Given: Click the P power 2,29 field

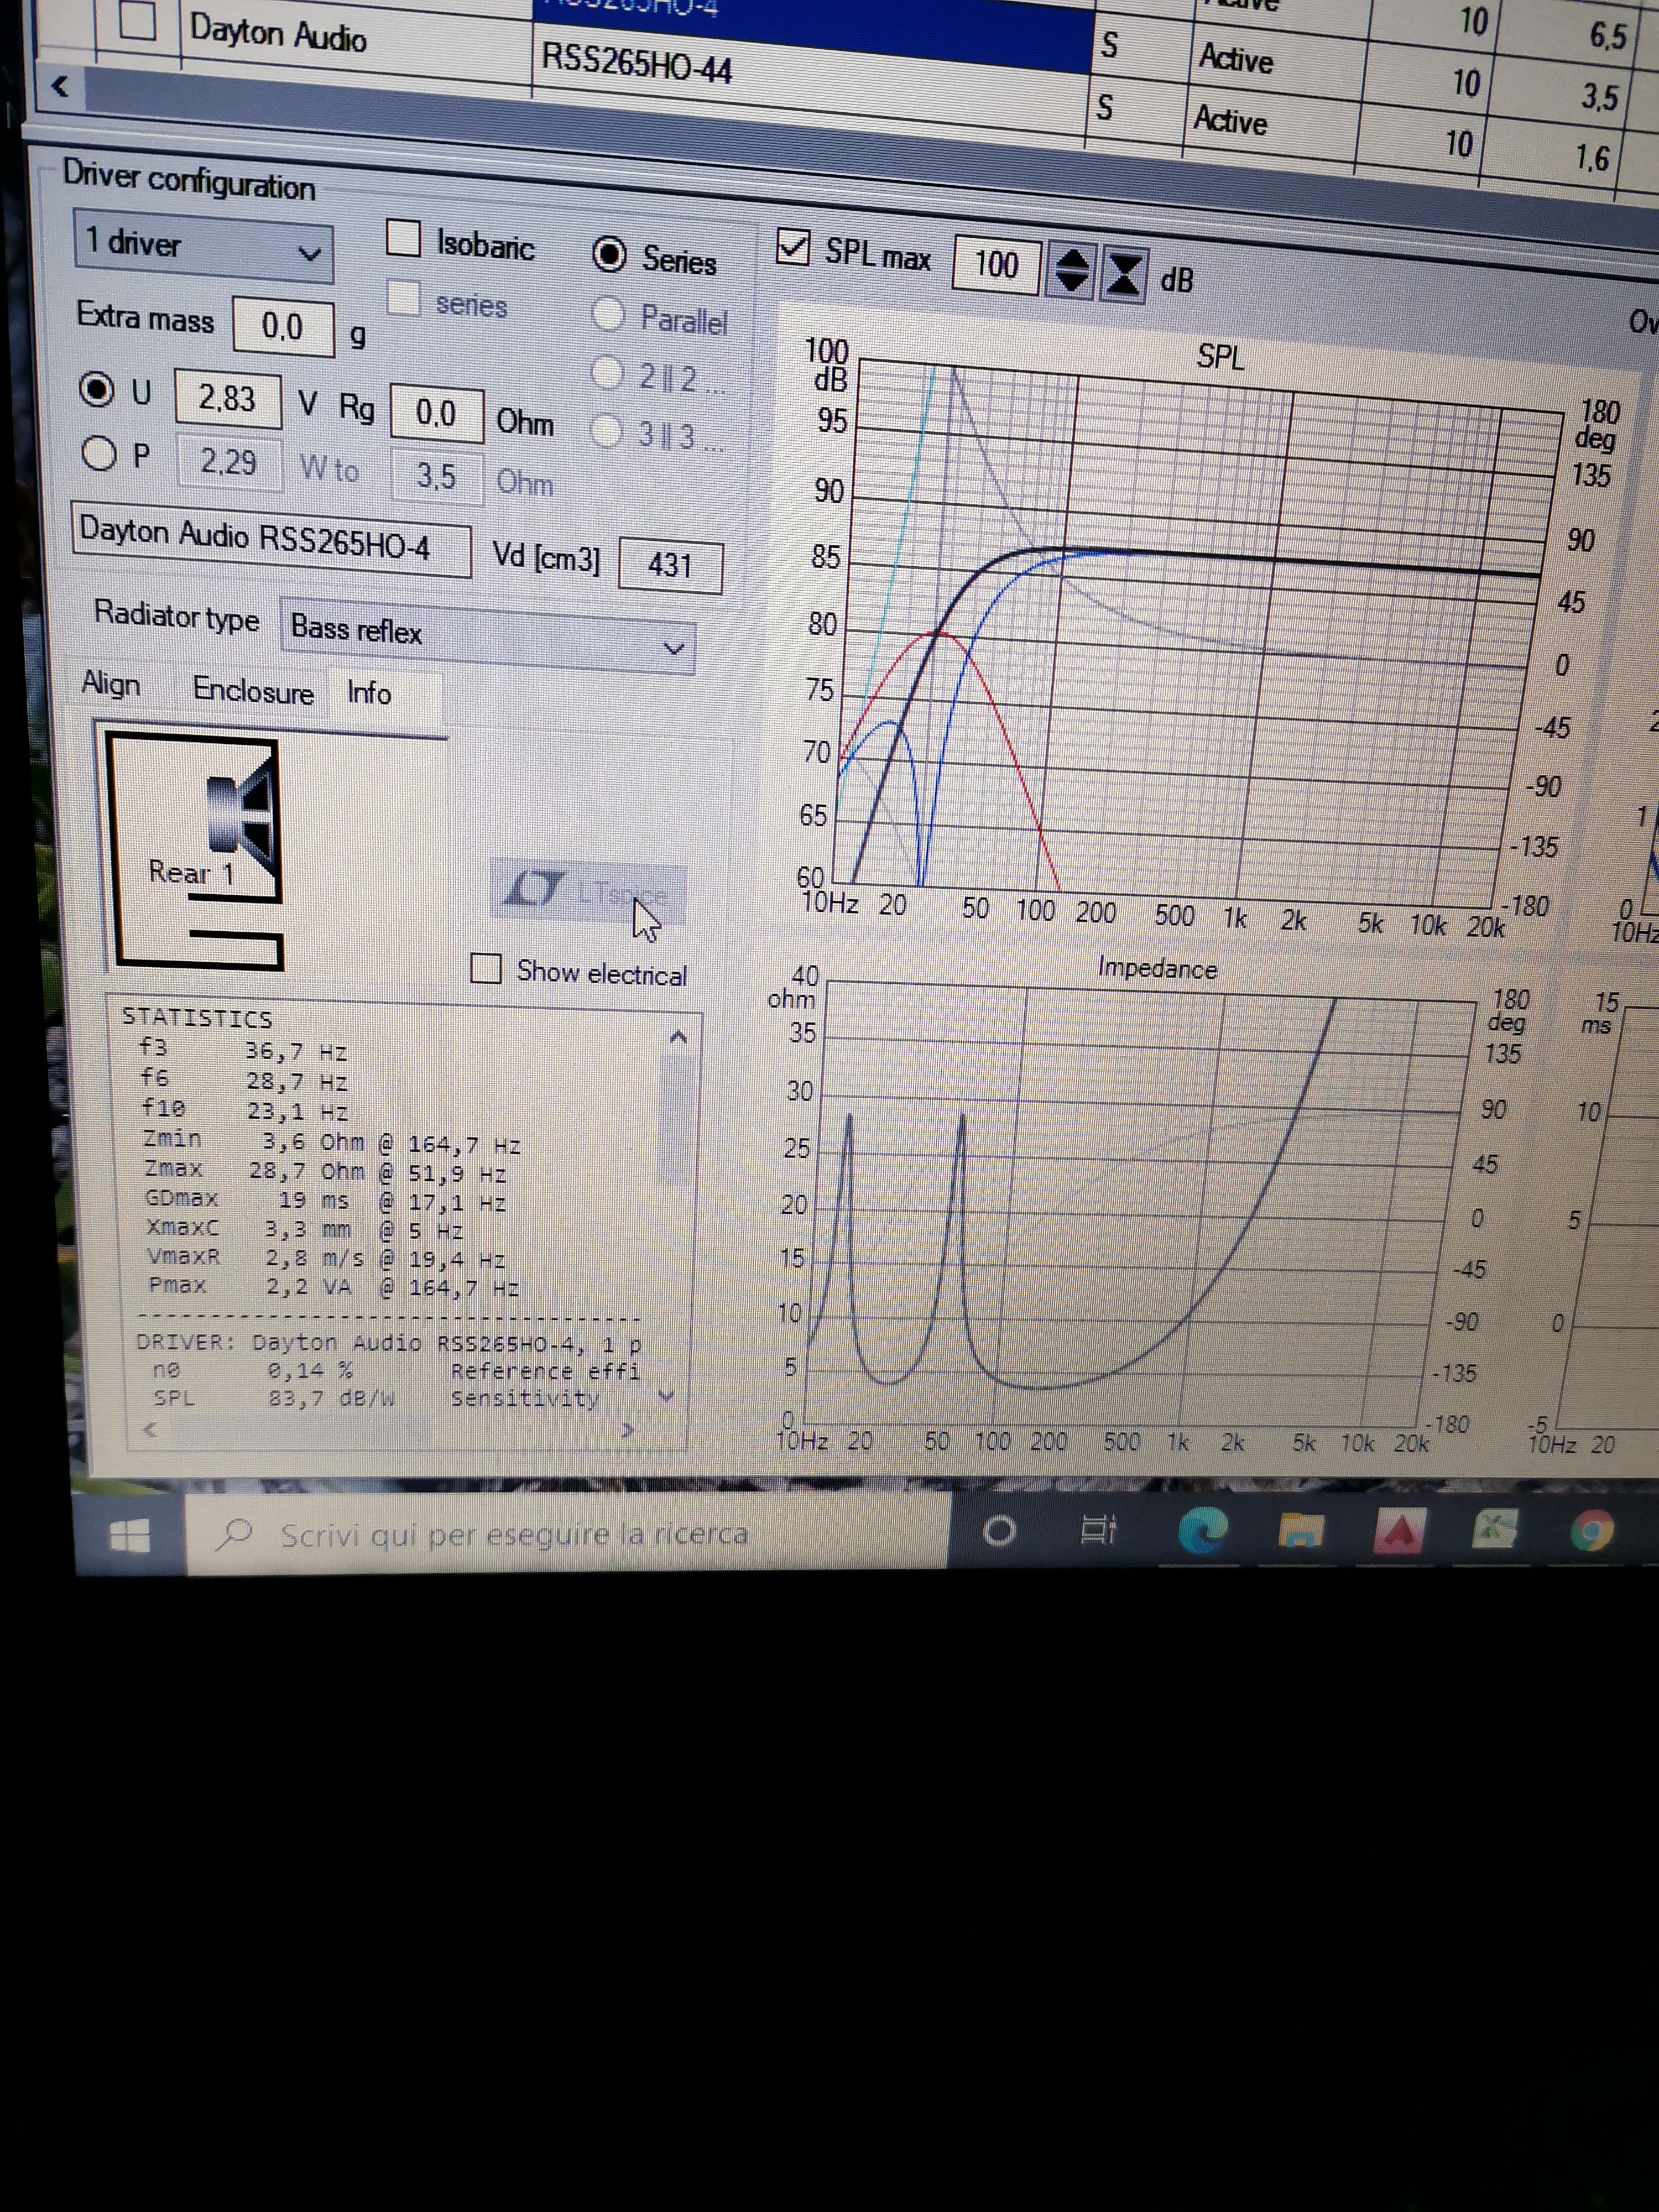Looking at the screenshot, I should pyautogui.click(x=229, y=461).
